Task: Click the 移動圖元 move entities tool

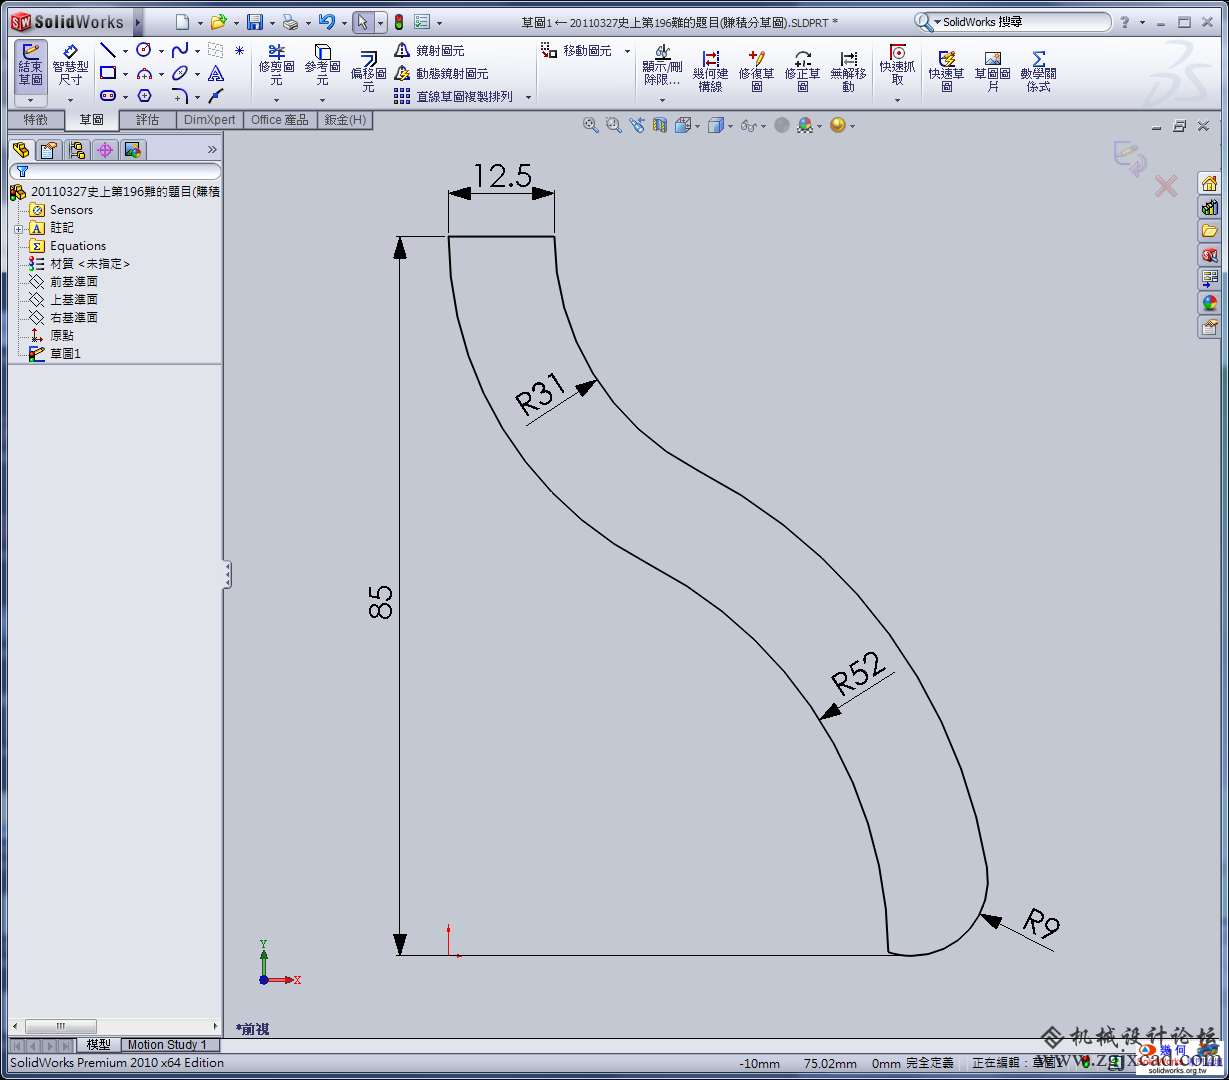Action: tap(576, 50)
